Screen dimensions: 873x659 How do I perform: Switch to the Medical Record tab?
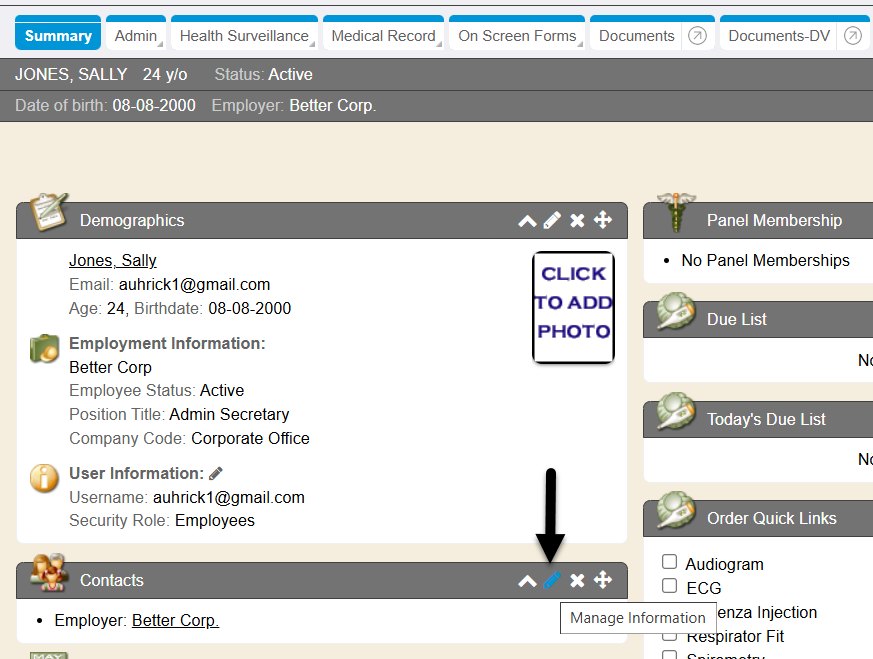click(x=383, y=36)
